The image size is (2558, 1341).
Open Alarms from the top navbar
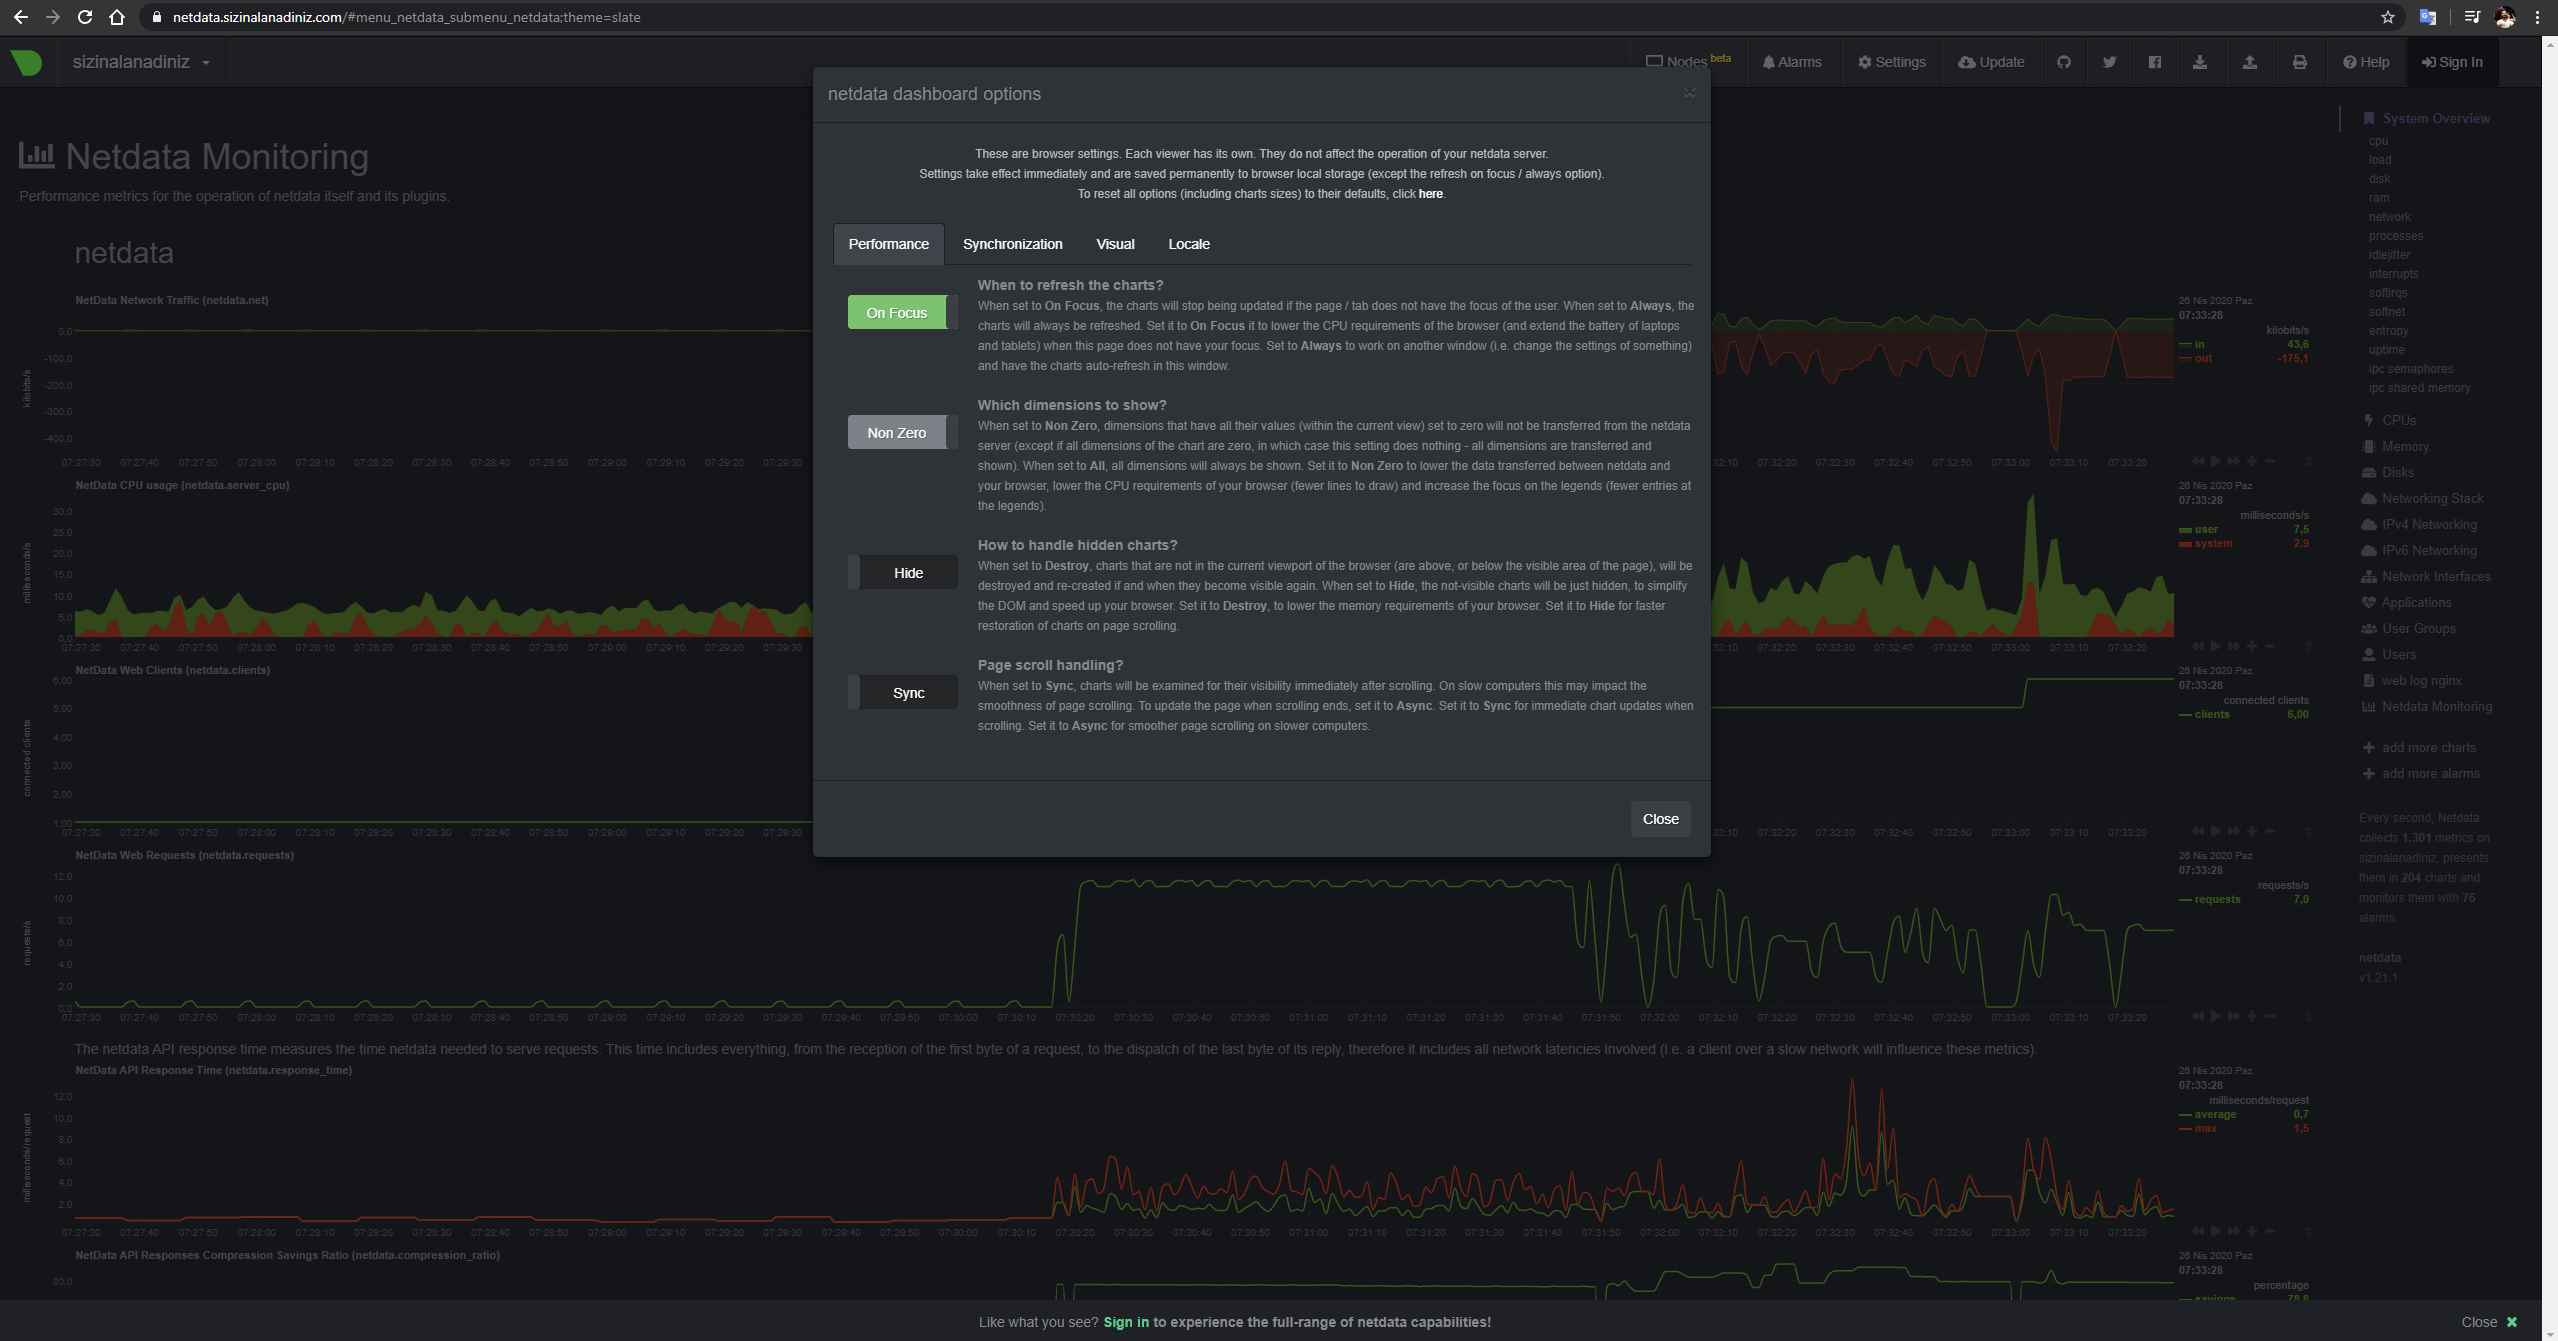(x=1791, y=62)
